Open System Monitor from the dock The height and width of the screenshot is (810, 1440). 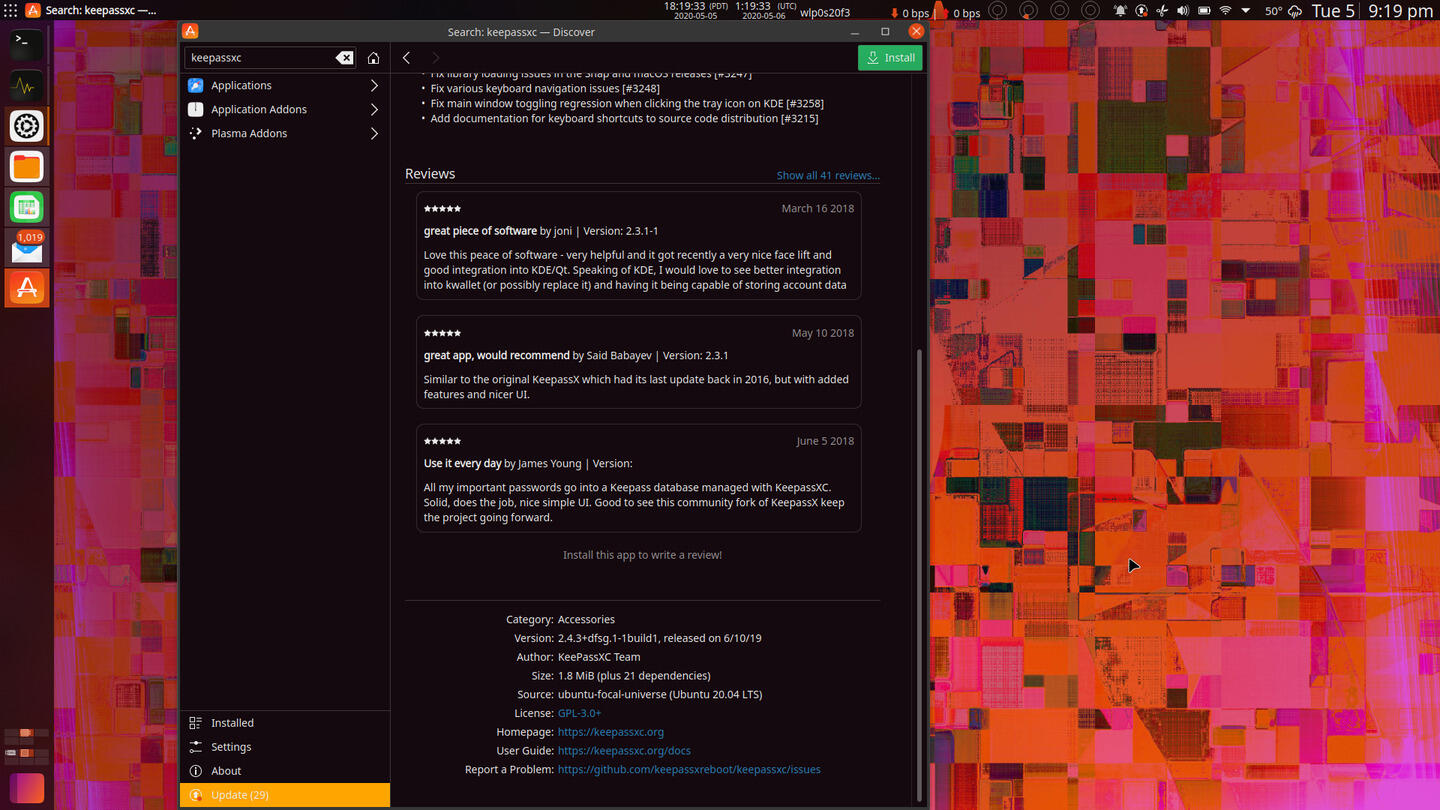point(27,85)
